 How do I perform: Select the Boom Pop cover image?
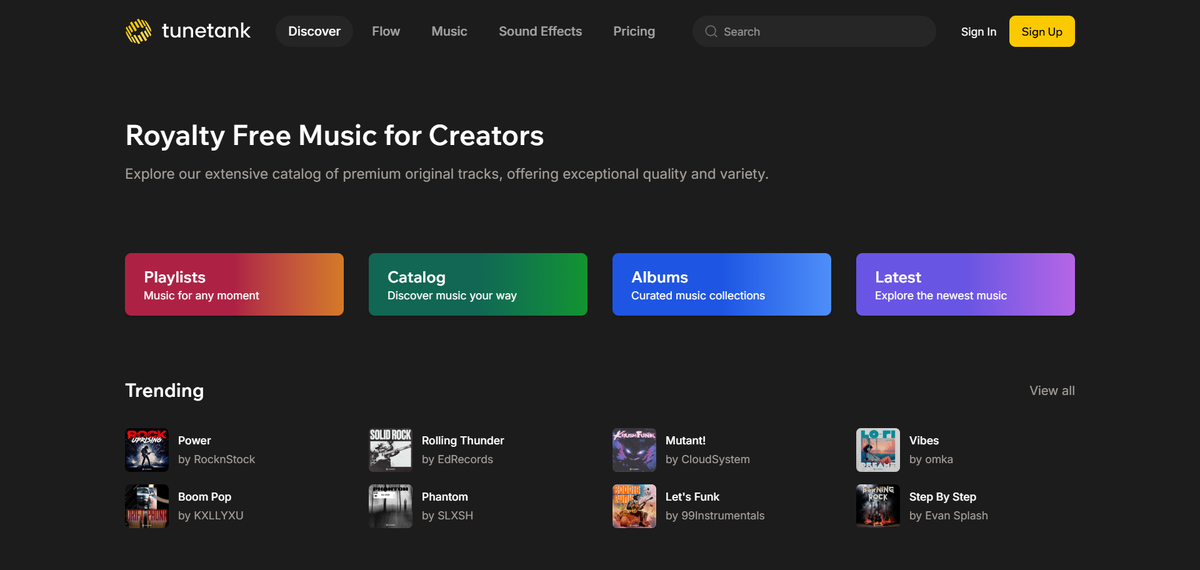coord(146,506)
